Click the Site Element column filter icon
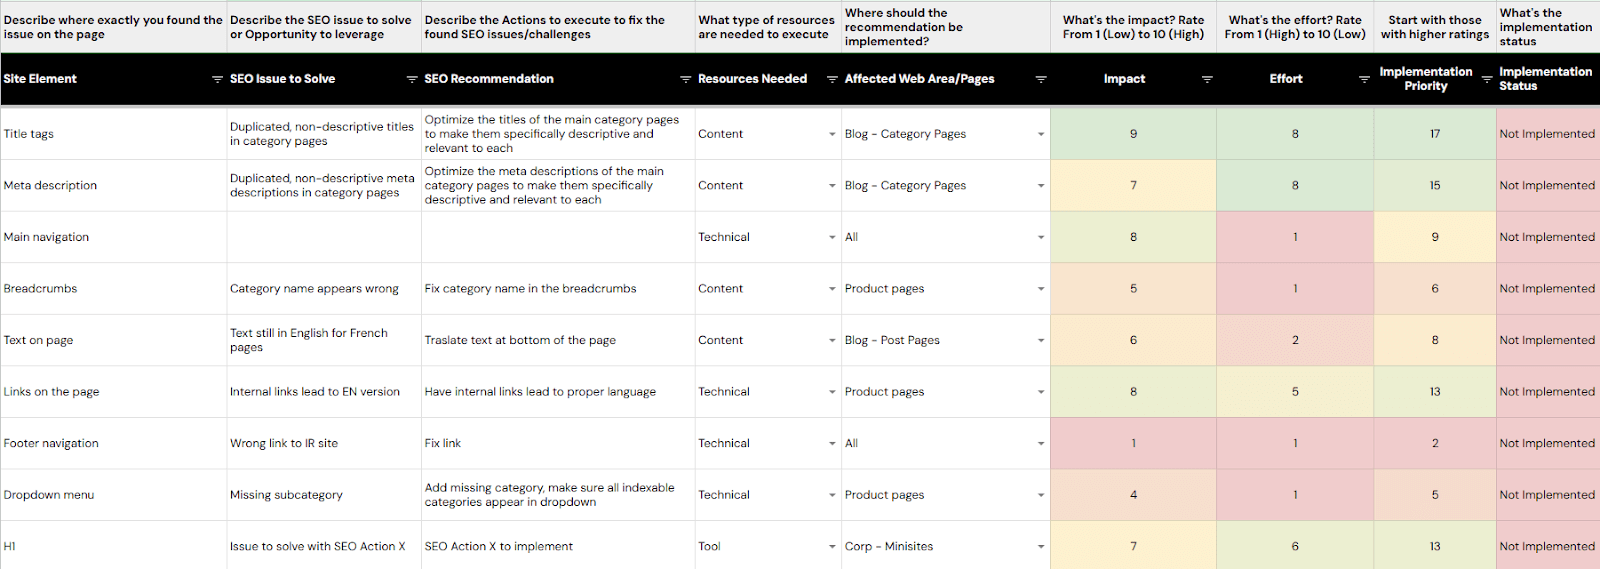1600x569 pixels. click(217, 79)
